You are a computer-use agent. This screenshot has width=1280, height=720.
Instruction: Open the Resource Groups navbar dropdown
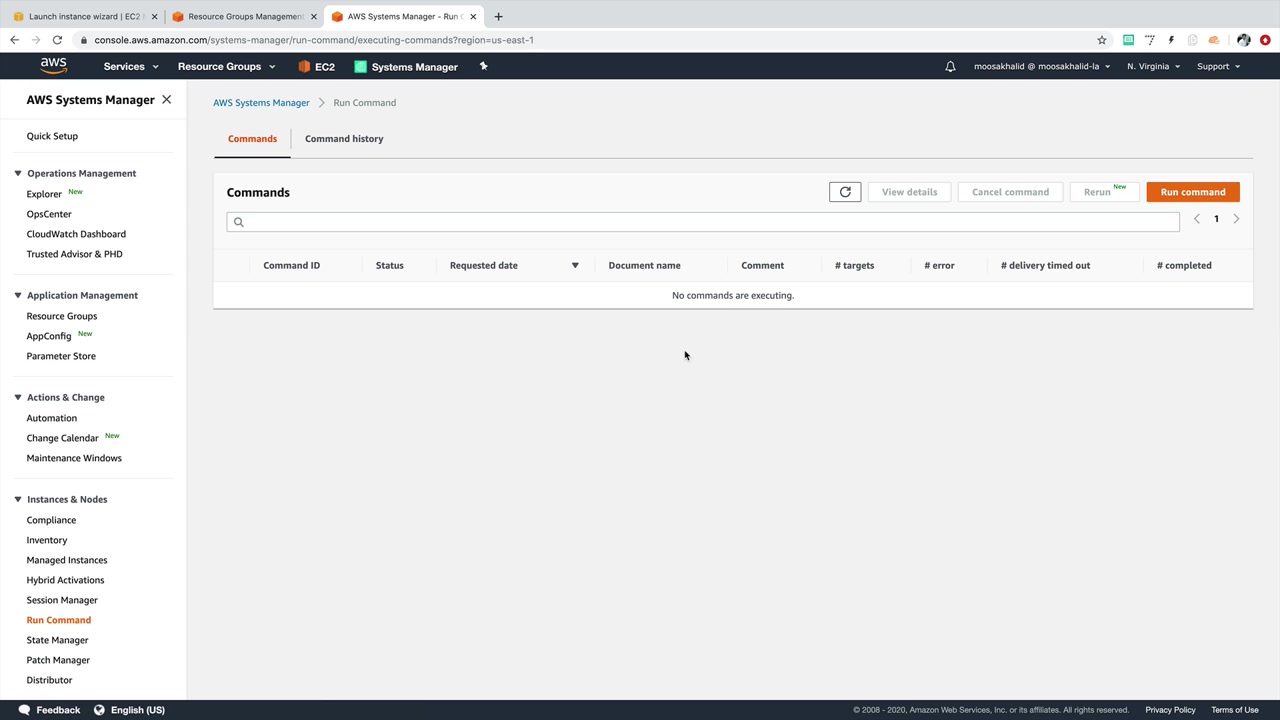[226, 67]
